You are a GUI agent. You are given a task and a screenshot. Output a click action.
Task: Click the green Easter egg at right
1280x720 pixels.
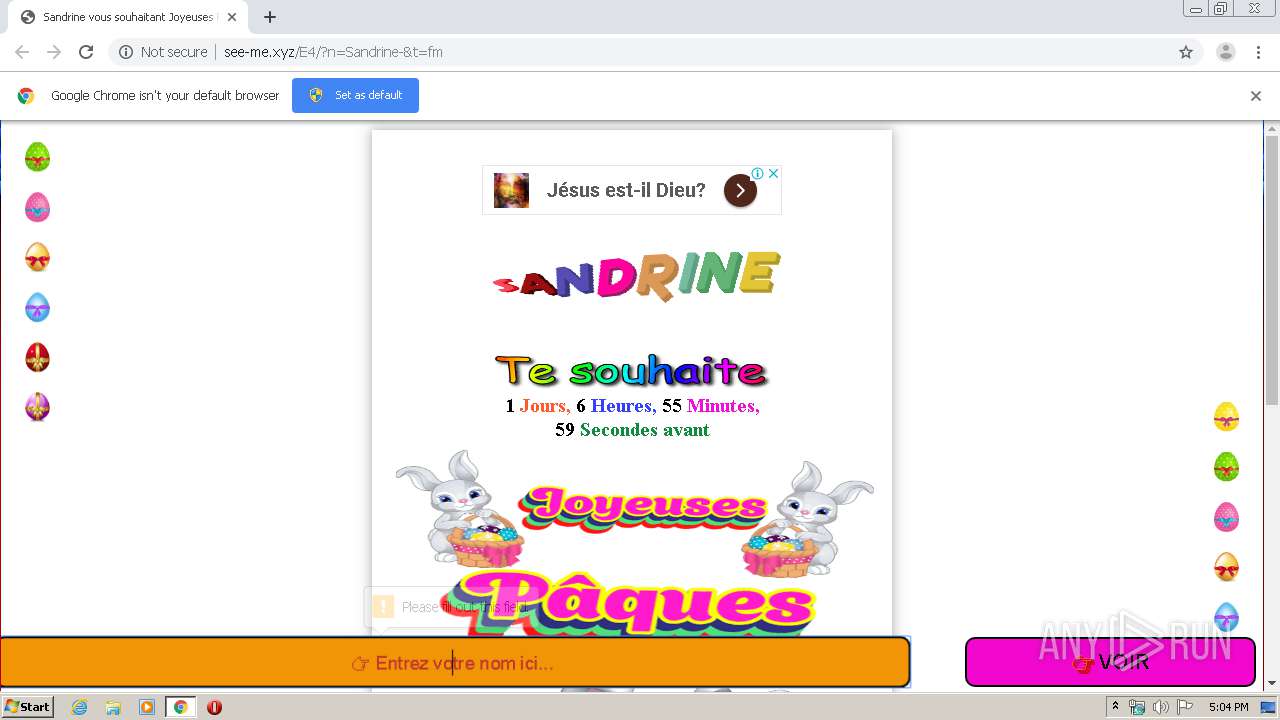(1226, 467)
